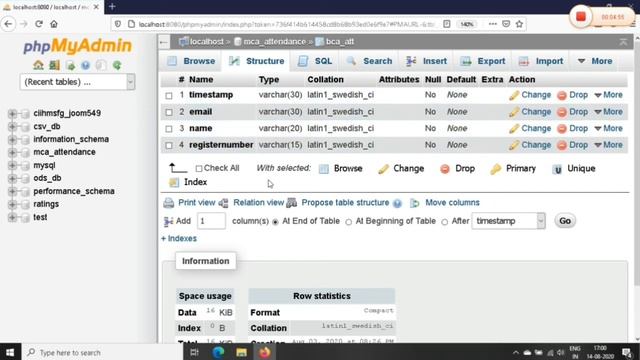This screenshot has width=640, height=360.
Task: Click the pencil Change icon for timestamp row
Action: pos(514,95)
